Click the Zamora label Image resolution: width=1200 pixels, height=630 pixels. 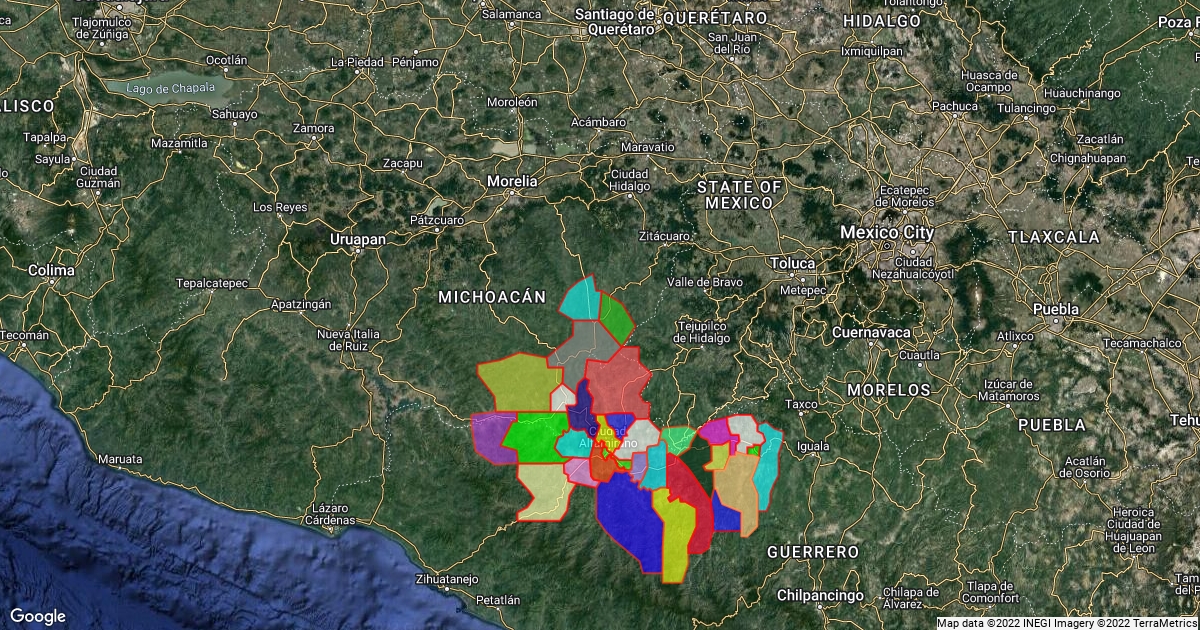pos(314,128)
